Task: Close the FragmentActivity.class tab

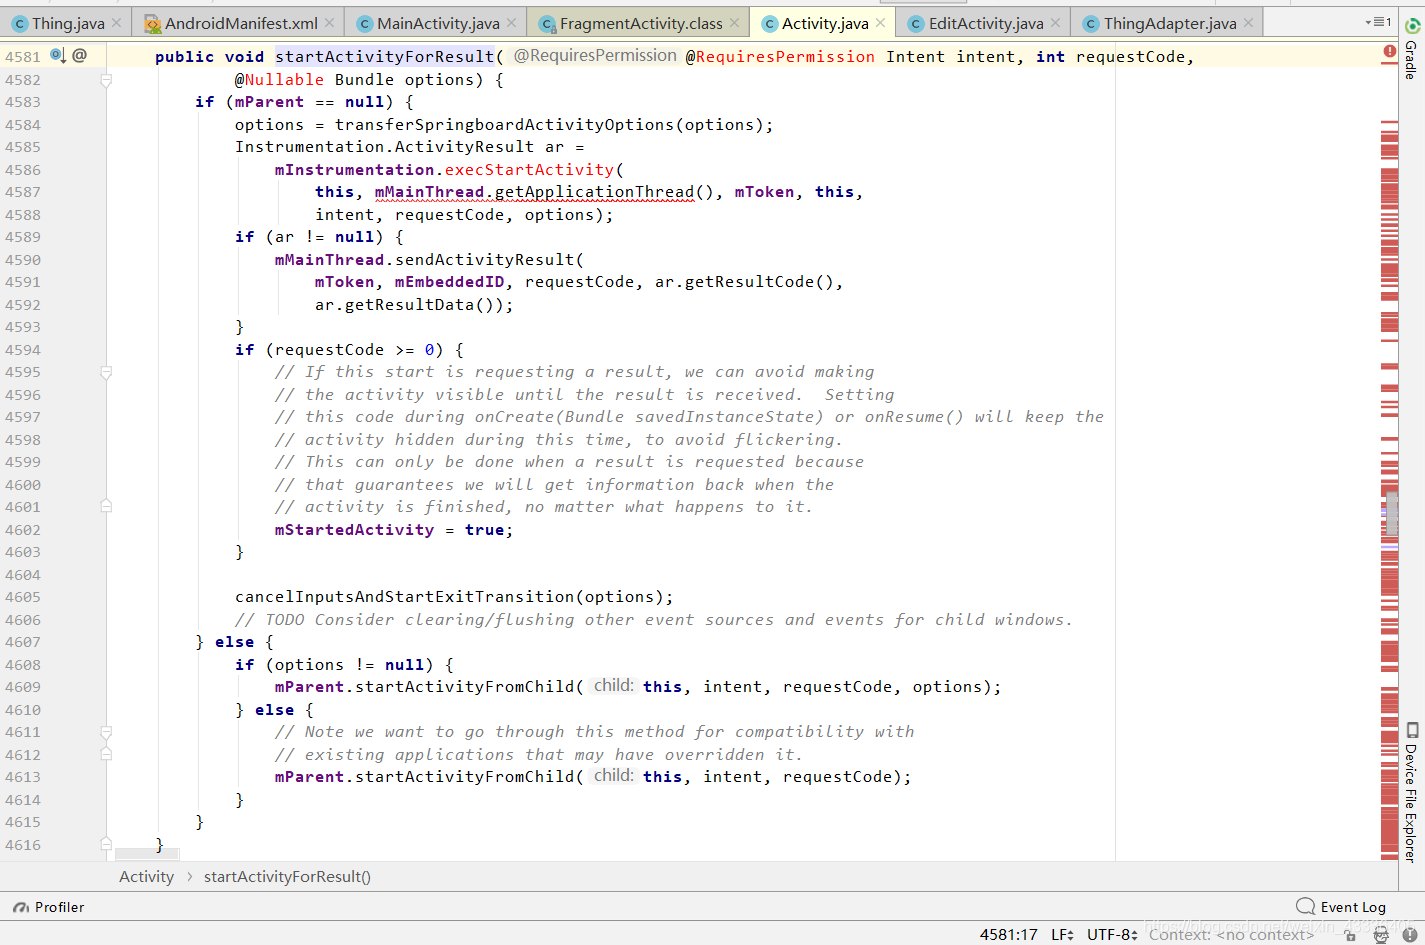Action: click(x=735, y=23)
